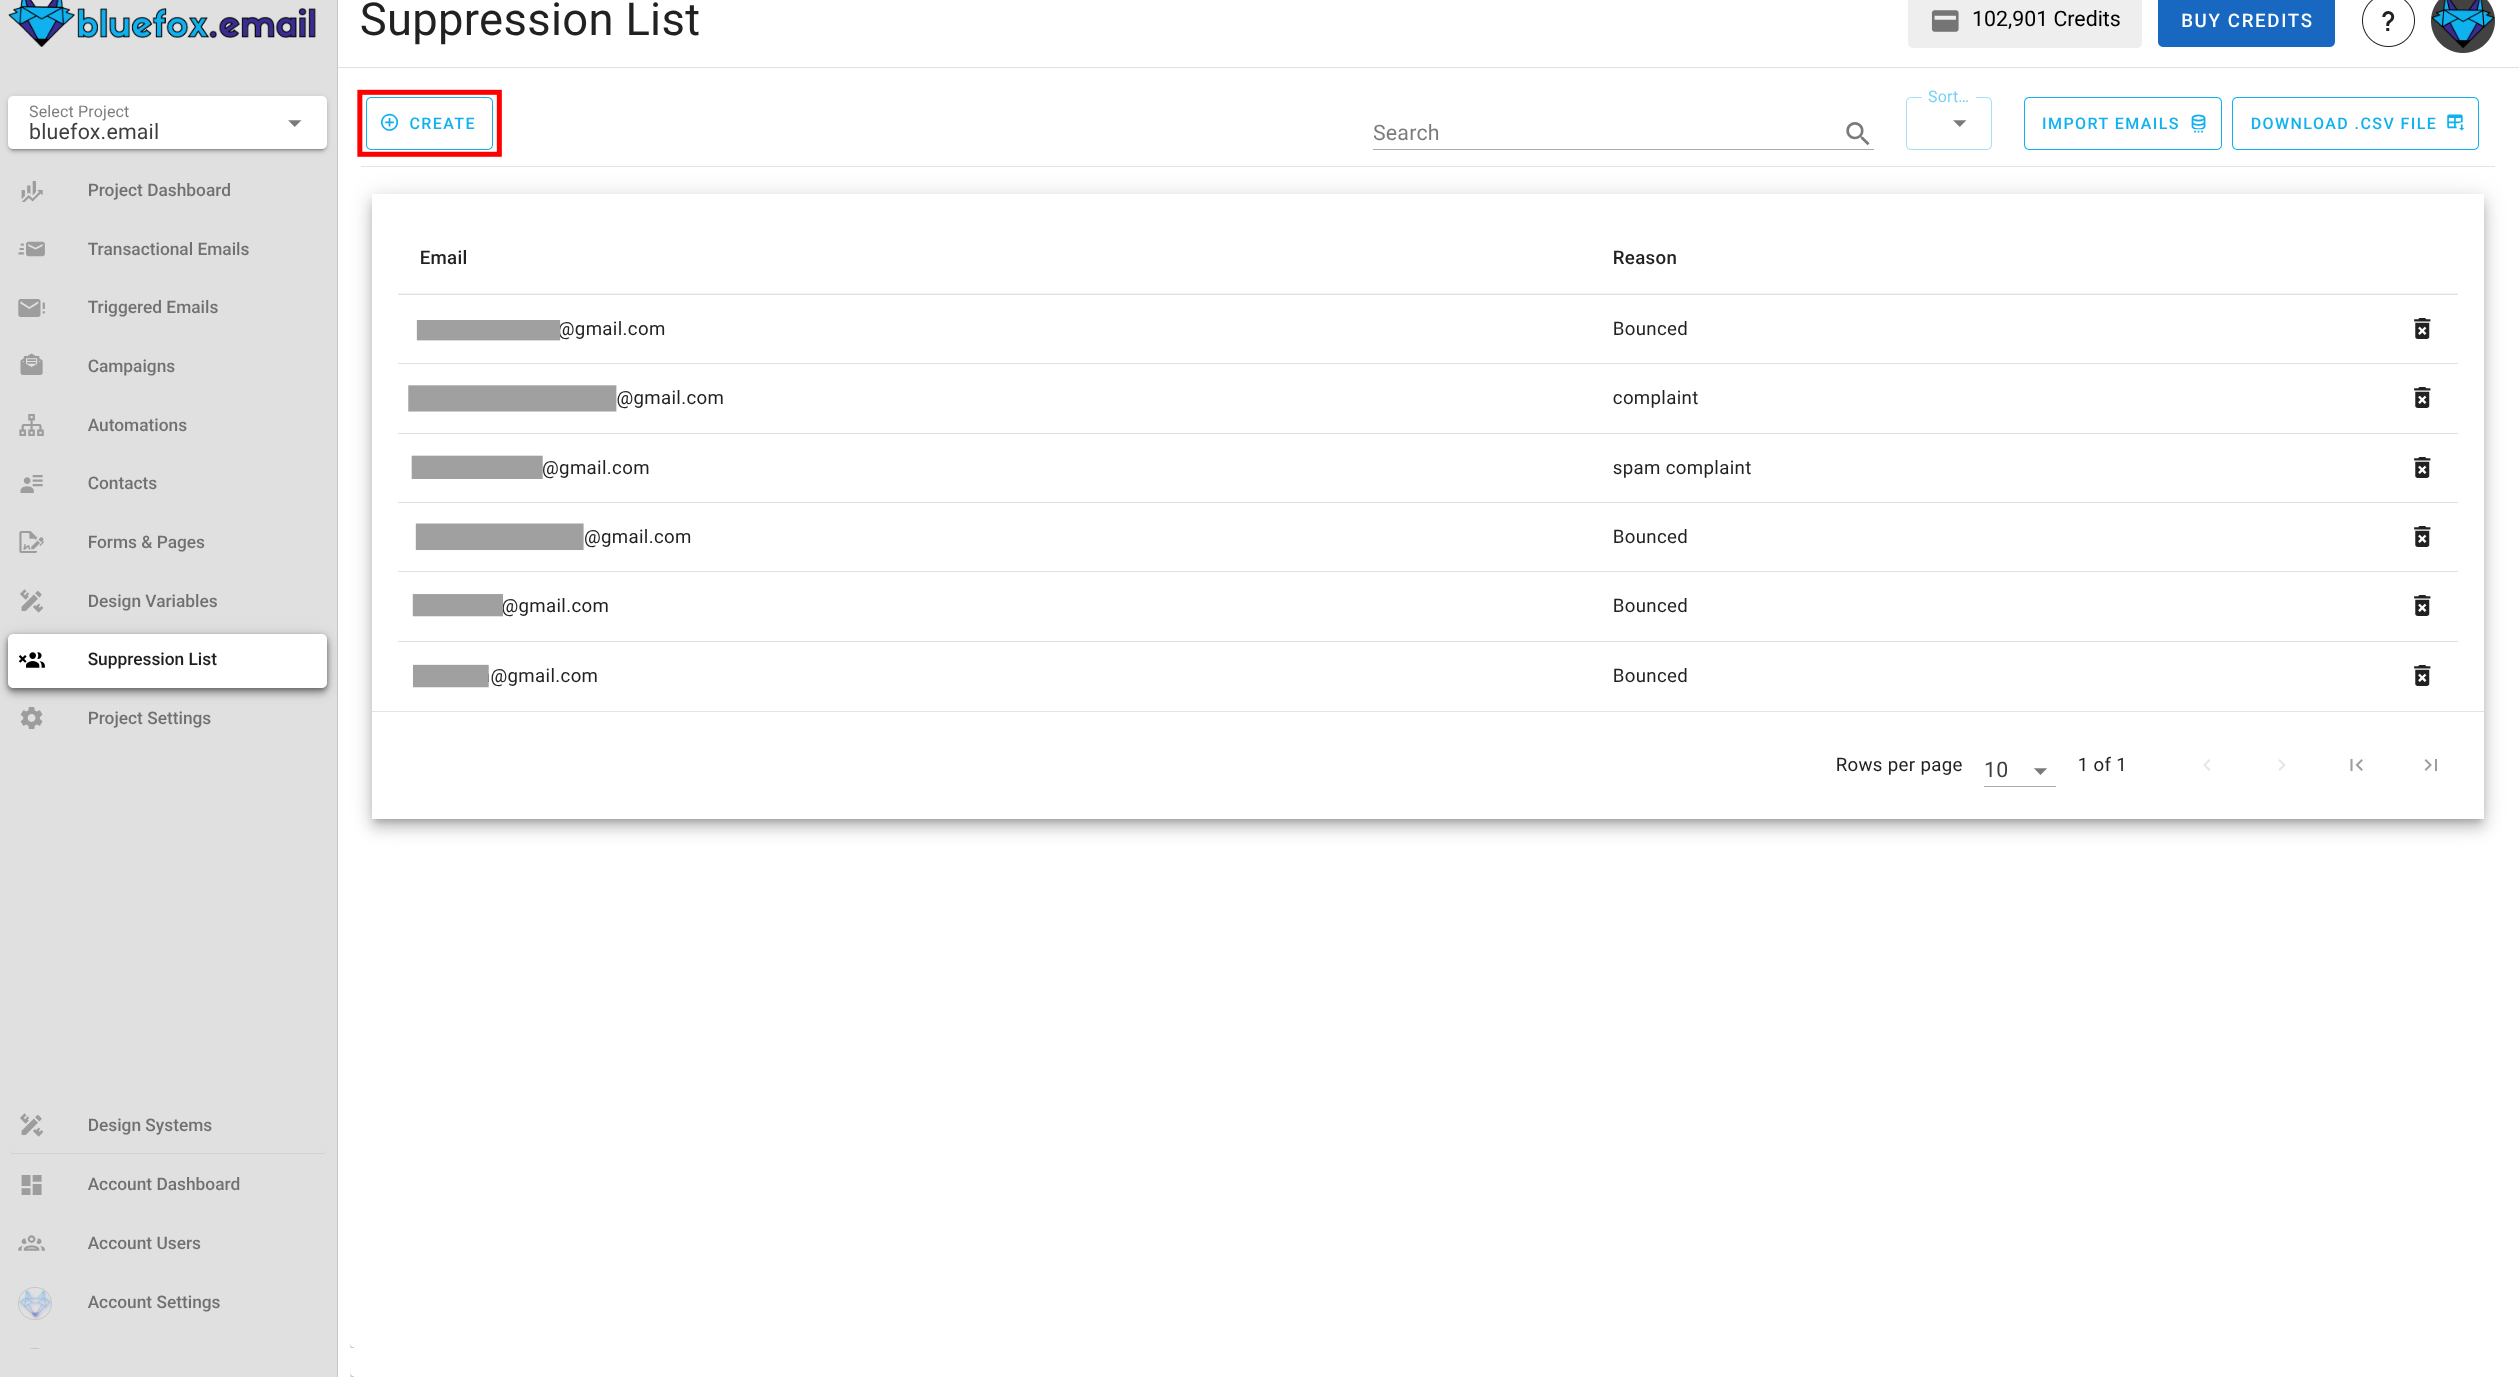Click the Forms & Pages icon
The height and width of the screenshot is (1377, 2519).
coord(31,541)
